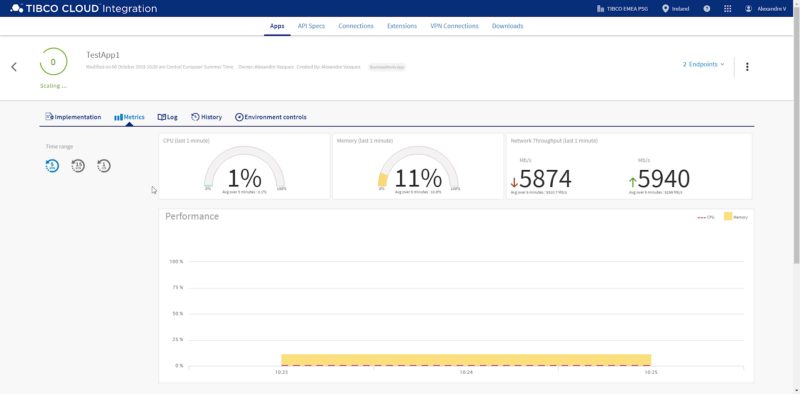Open the help question mark icon
The image size is (800, 394).
pyautogui.click(x=707, y=9)
